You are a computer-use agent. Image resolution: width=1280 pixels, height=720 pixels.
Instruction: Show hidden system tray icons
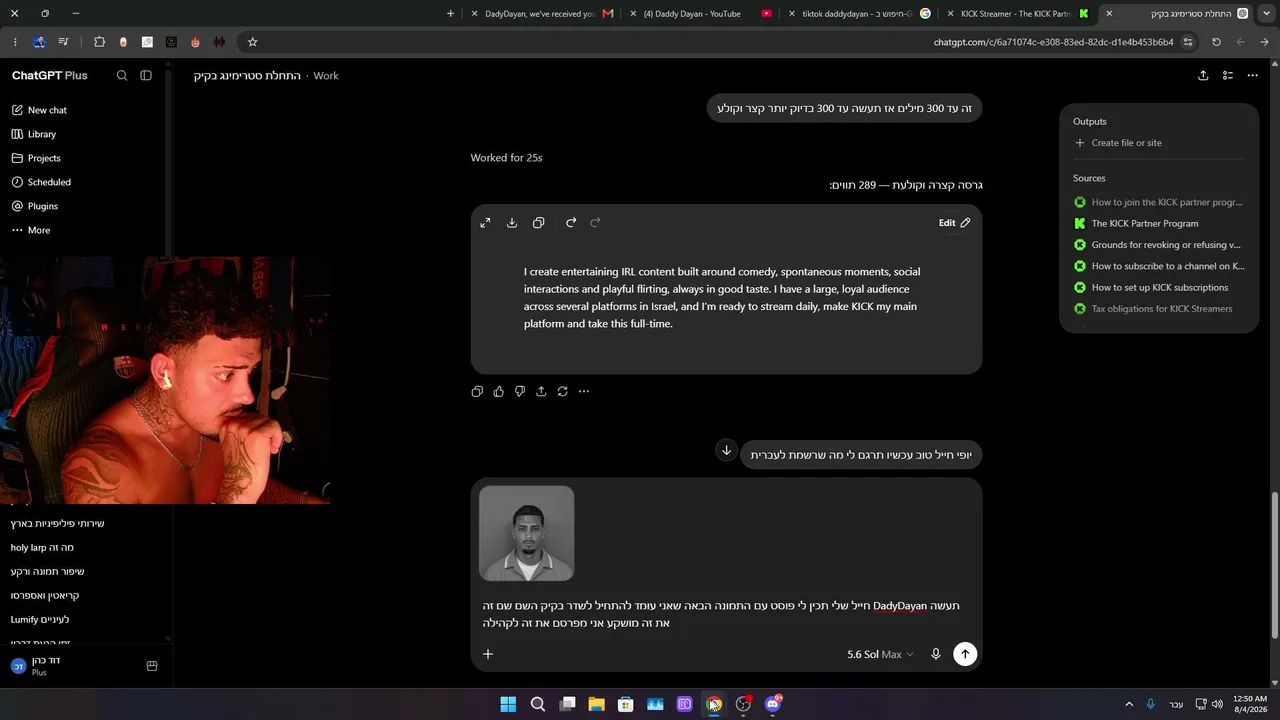(1129, 704)
